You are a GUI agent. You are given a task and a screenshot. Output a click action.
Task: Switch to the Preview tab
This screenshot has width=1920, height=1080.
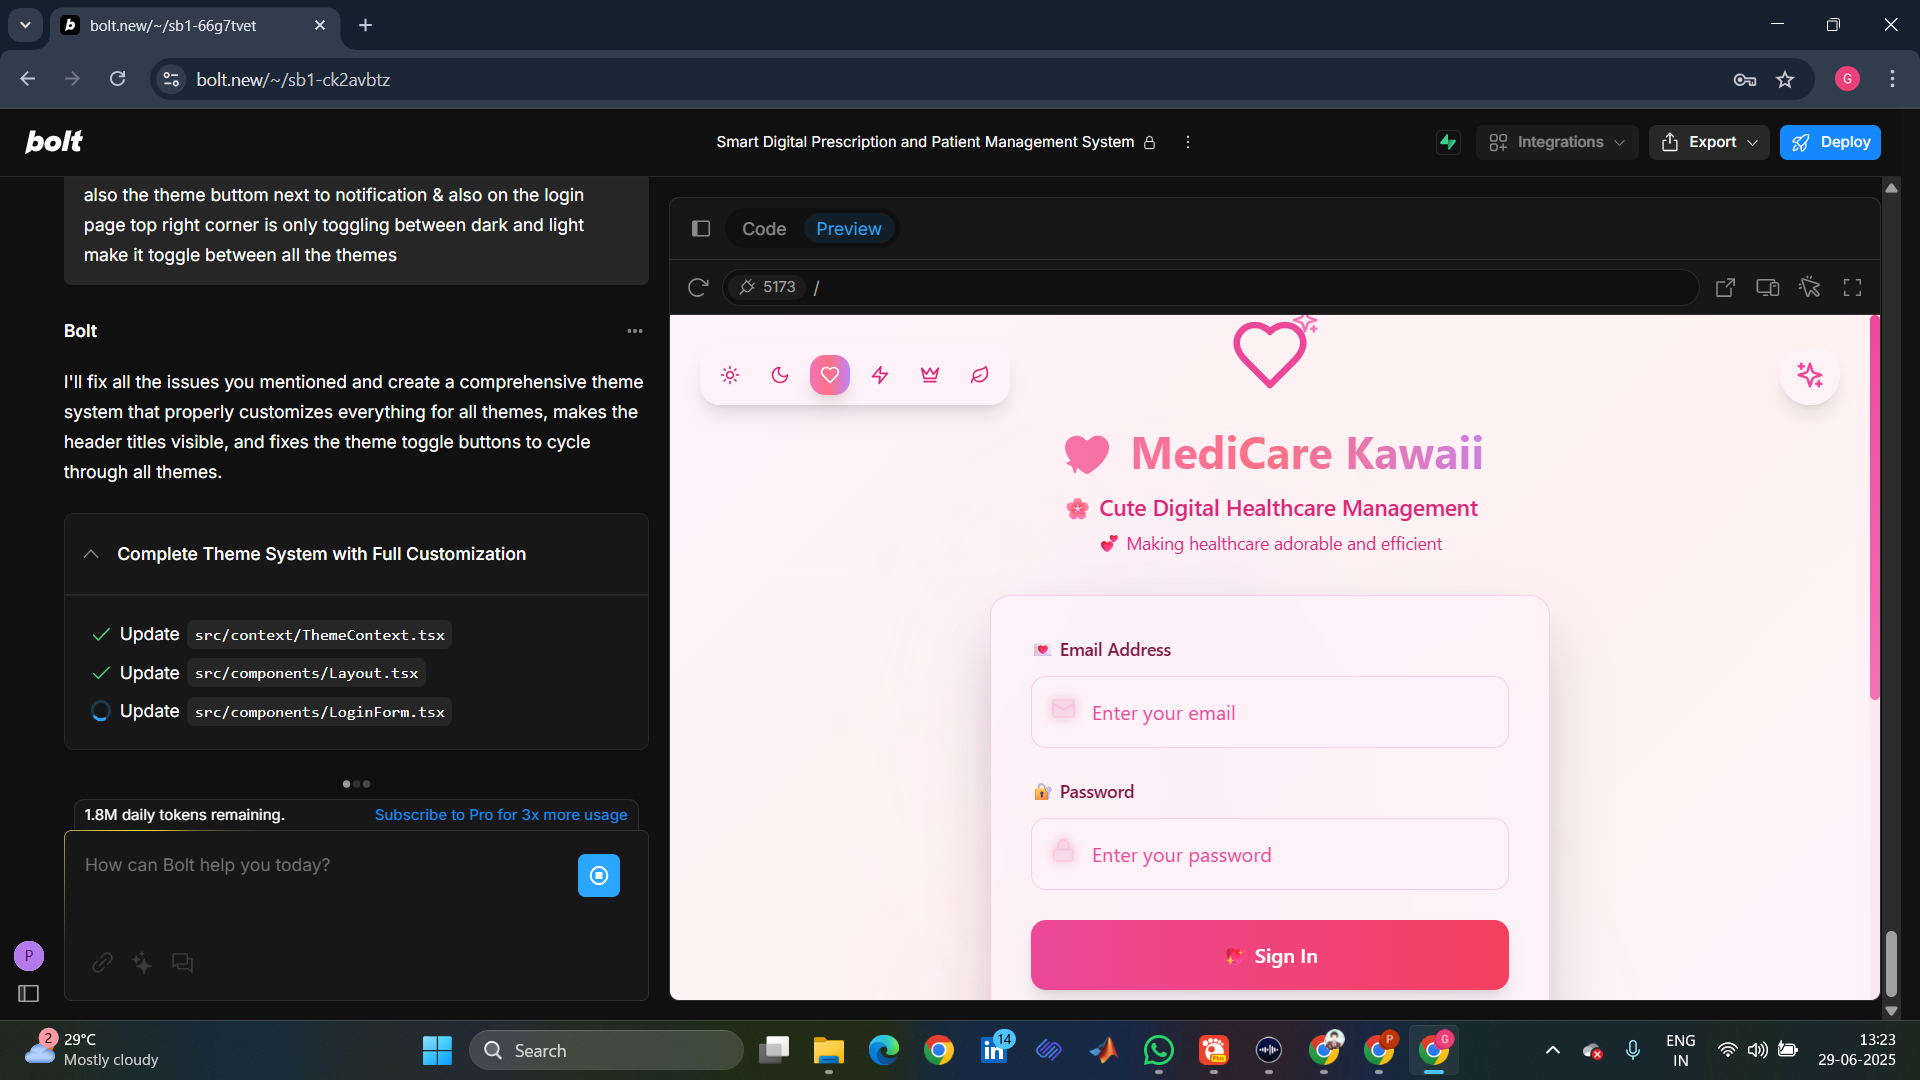coord(848,229)
